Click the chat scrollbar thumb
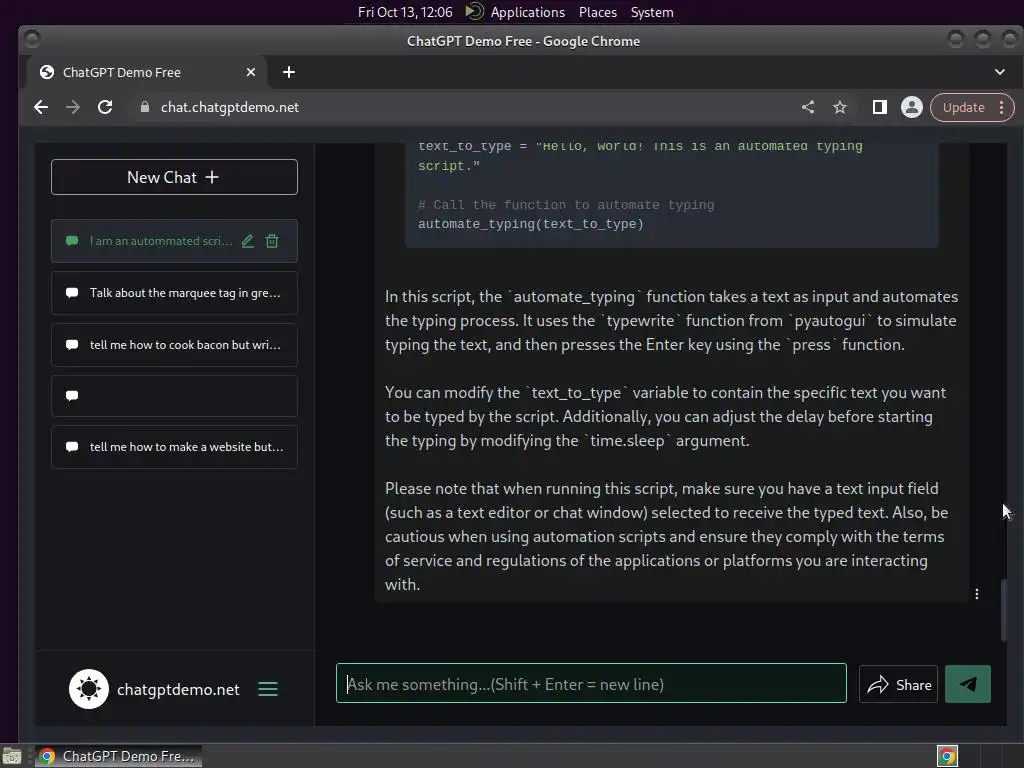Viewport: 1024px width, 768px height. [1004, 610]
